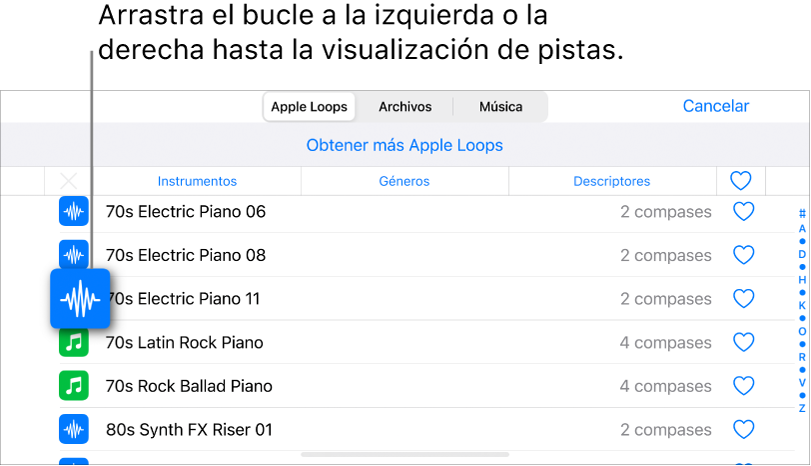Open the Instrumentos filter
Screen dimensions: 811x466
pyautogui.click(x=197, y=181)
